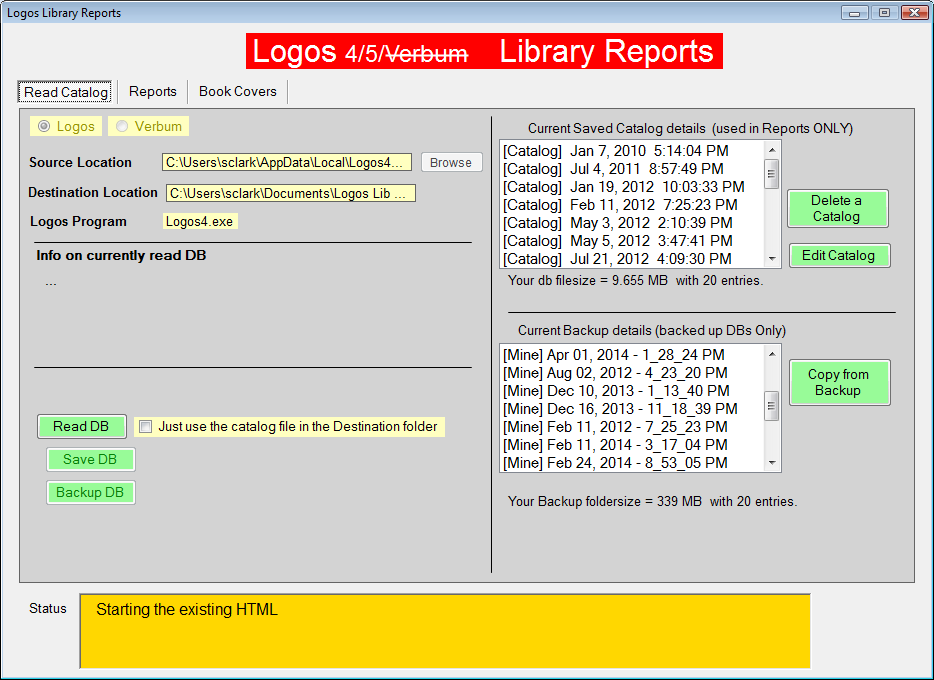Click the Browse button for source location
Screen dimensions: 934x680
452,163
